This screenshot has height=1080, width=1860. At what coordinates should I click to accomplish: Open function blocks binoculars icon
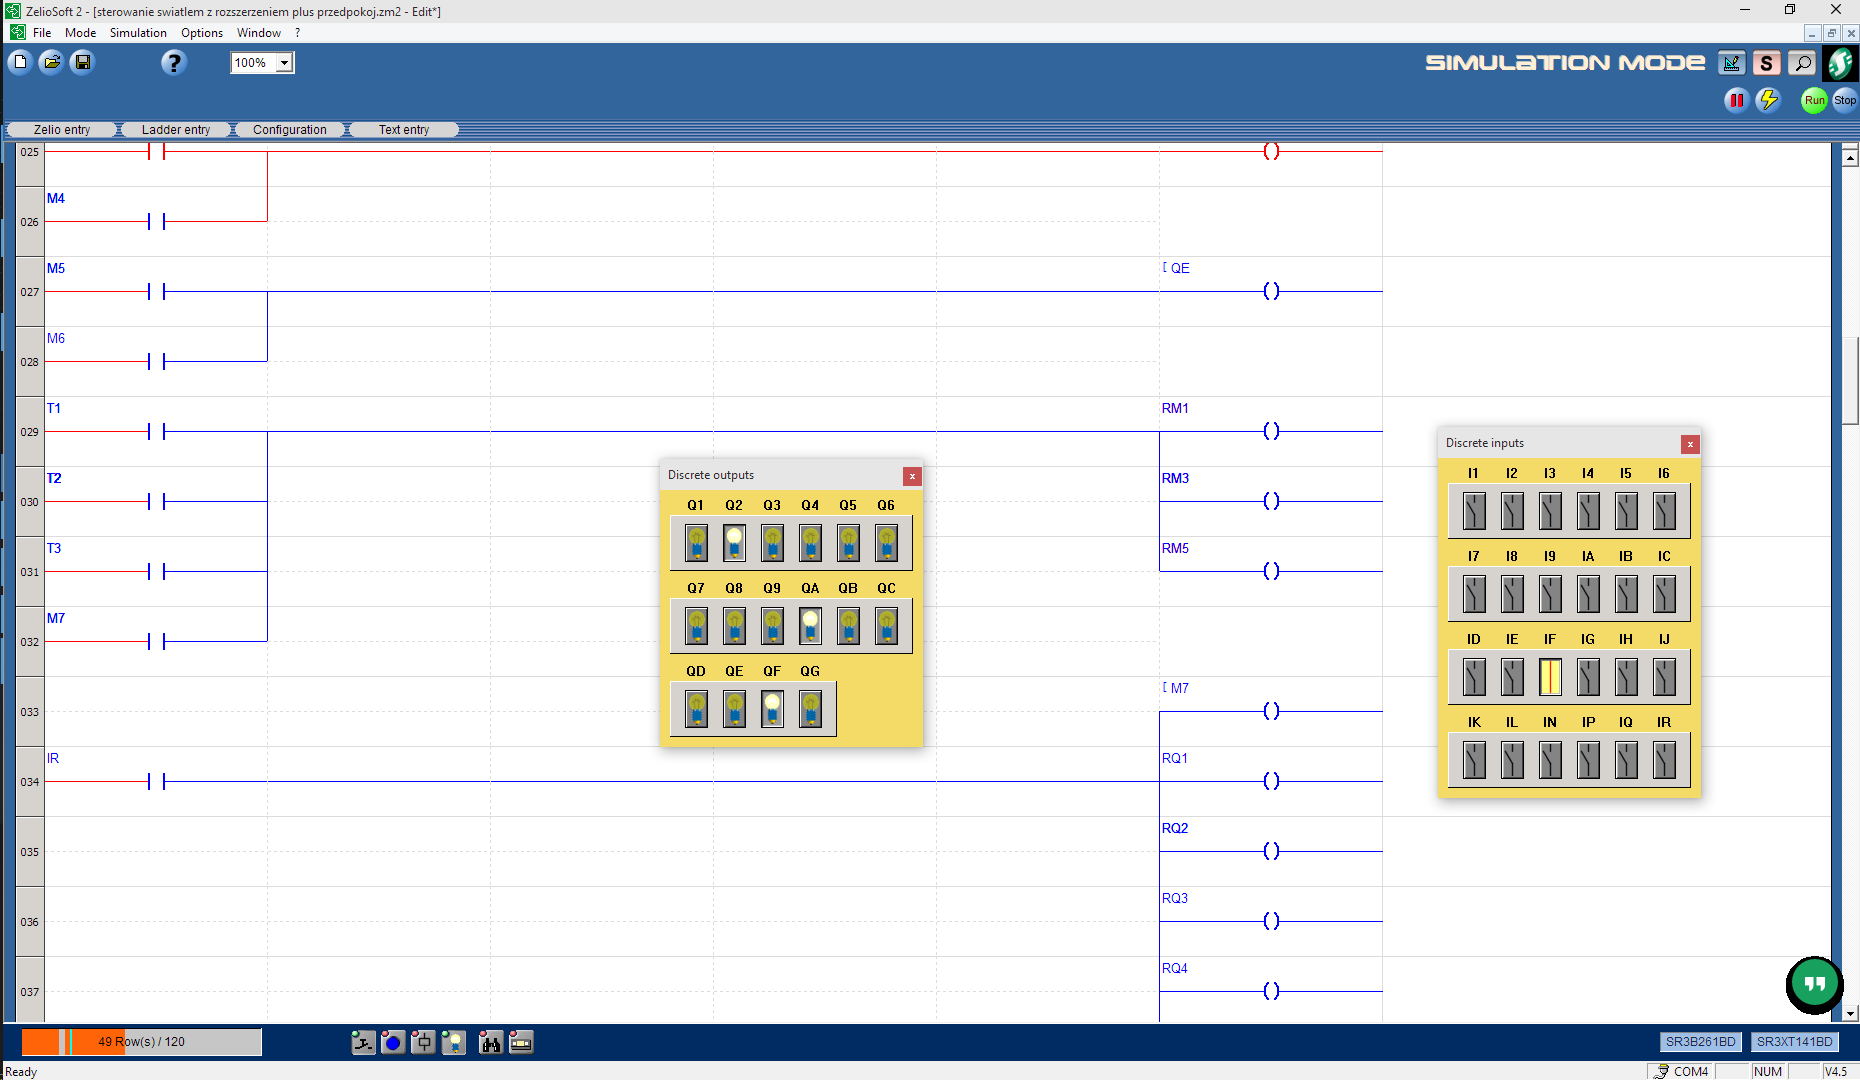pos(490,1043)
